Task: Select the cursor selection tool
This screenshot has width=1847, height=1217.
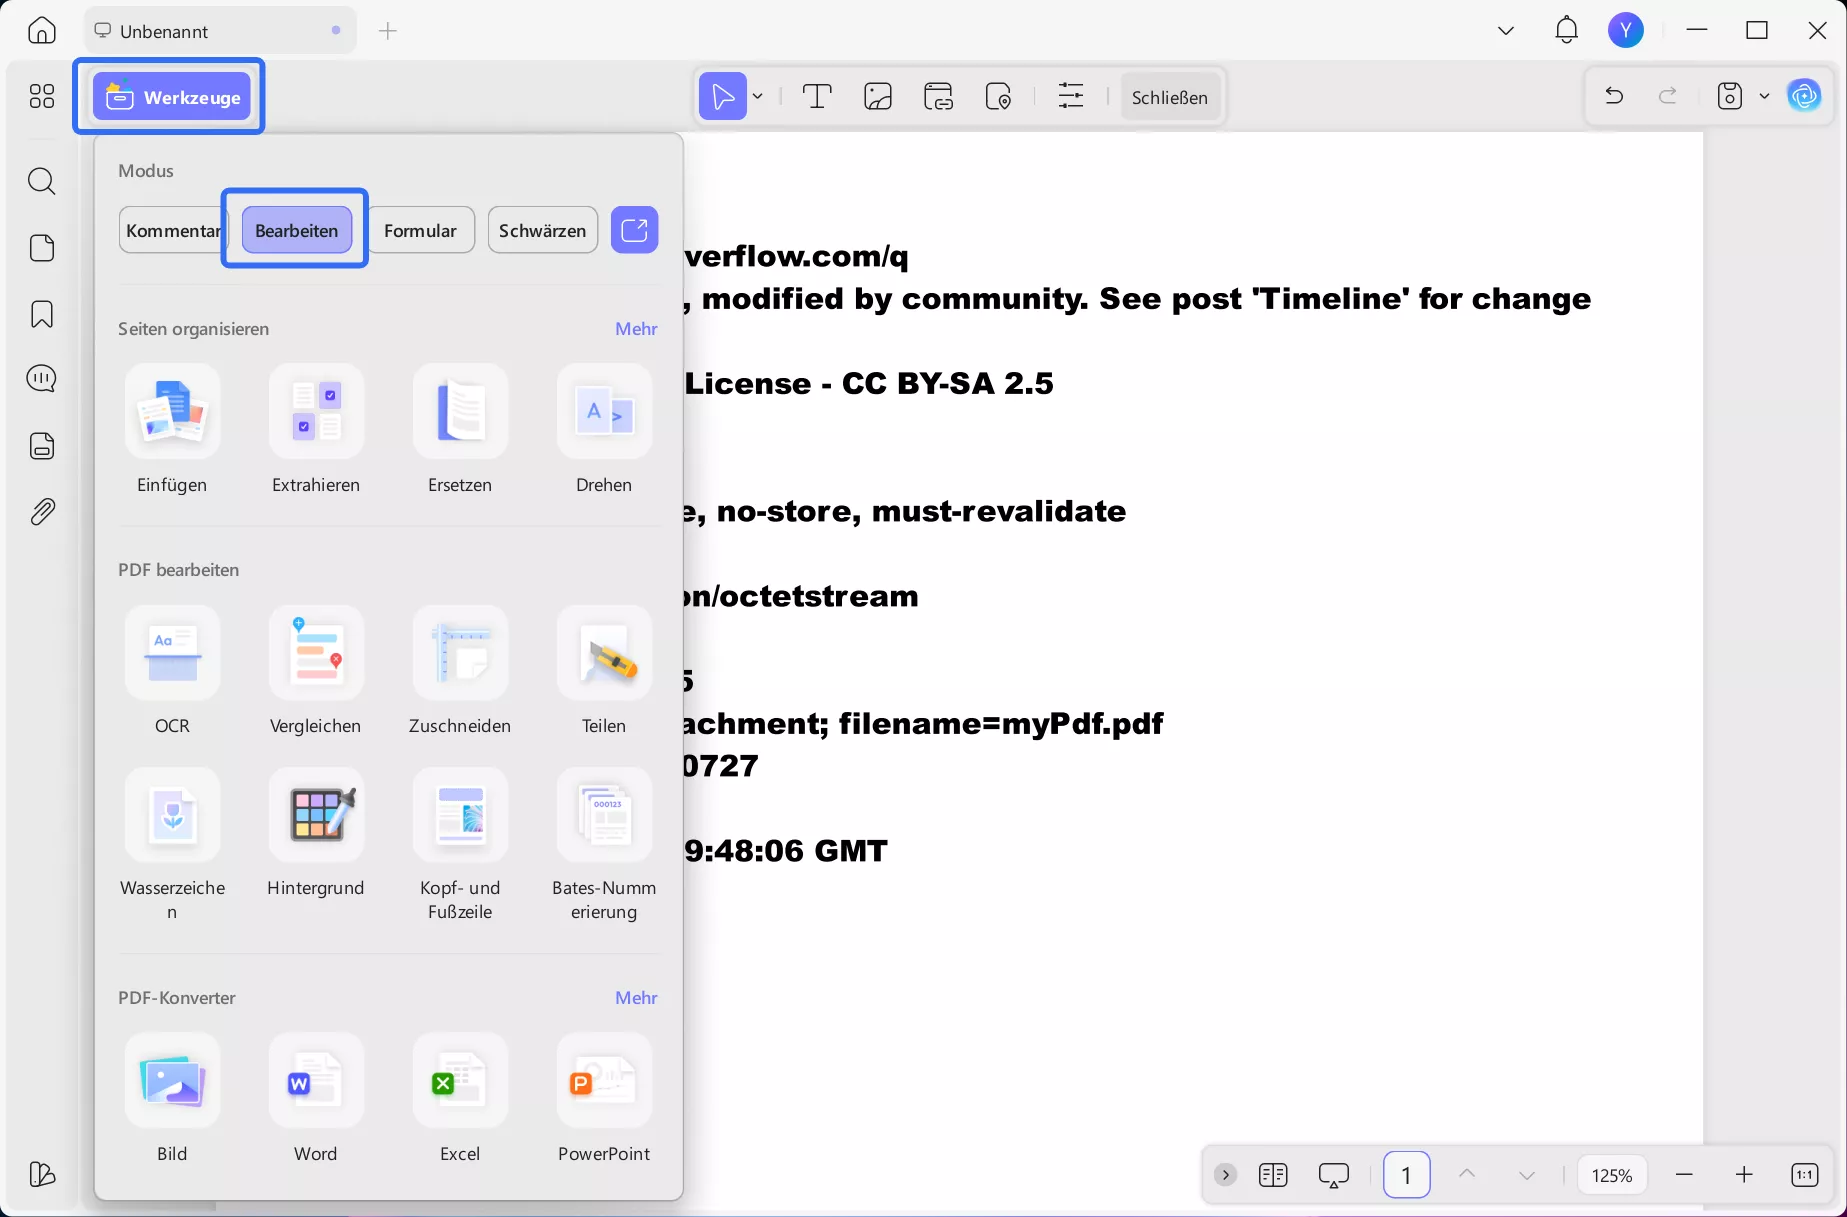Action: (x=722, y=97)
